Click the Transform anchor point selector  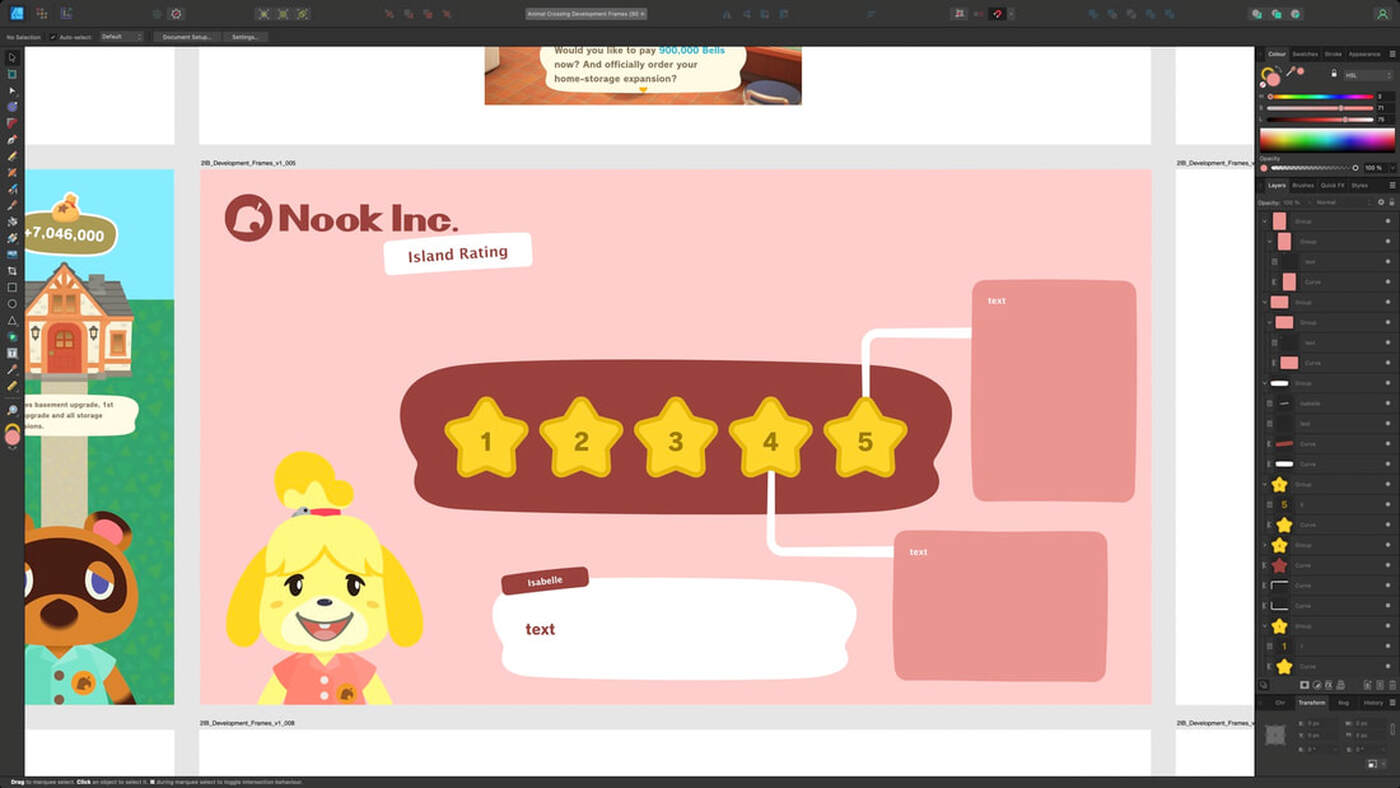[1275, 735]
